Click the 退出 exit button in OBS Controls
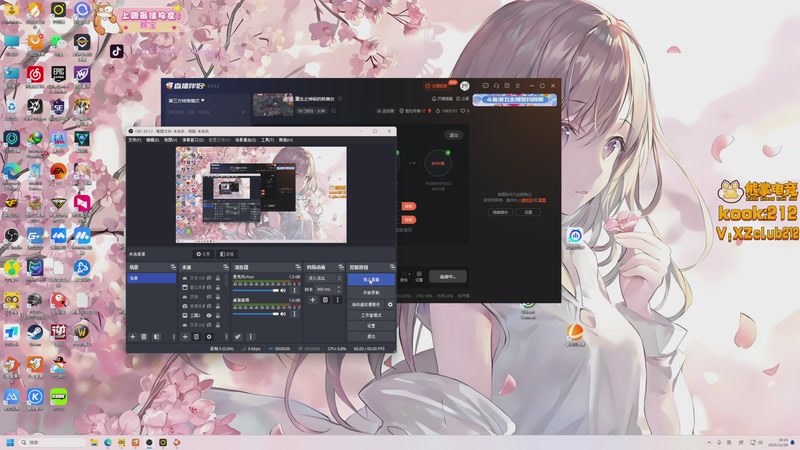Screen dimensions: 800x450 (x=371, y=336)
